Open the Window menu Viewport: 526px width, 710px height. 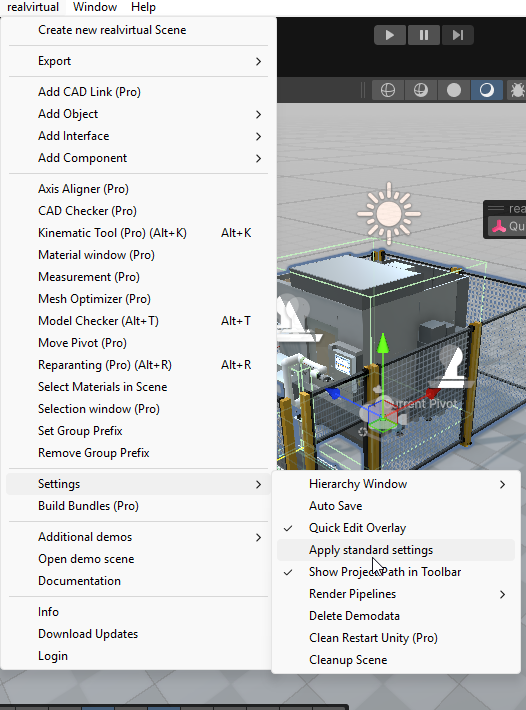click(x=95, y=7)
